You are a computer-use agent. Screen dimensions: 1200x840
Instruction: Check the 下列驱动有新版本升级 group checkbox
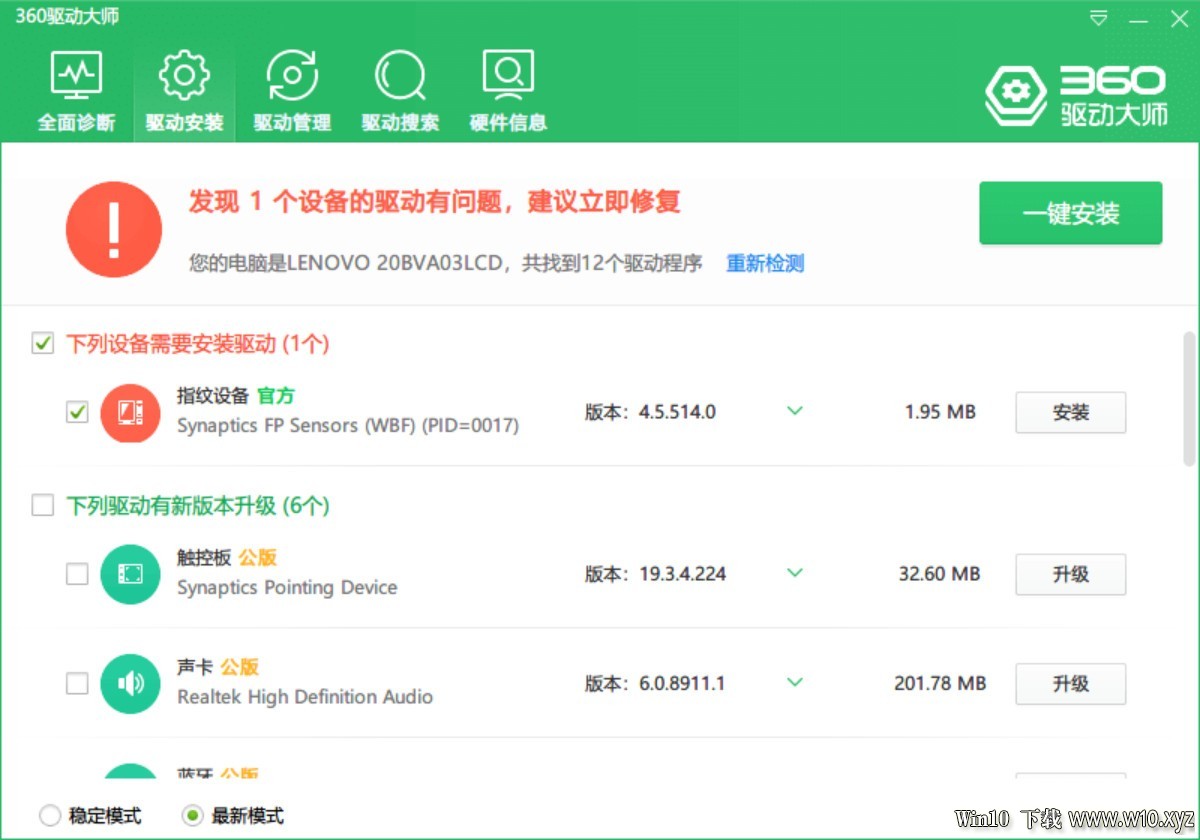coord(42,505)
